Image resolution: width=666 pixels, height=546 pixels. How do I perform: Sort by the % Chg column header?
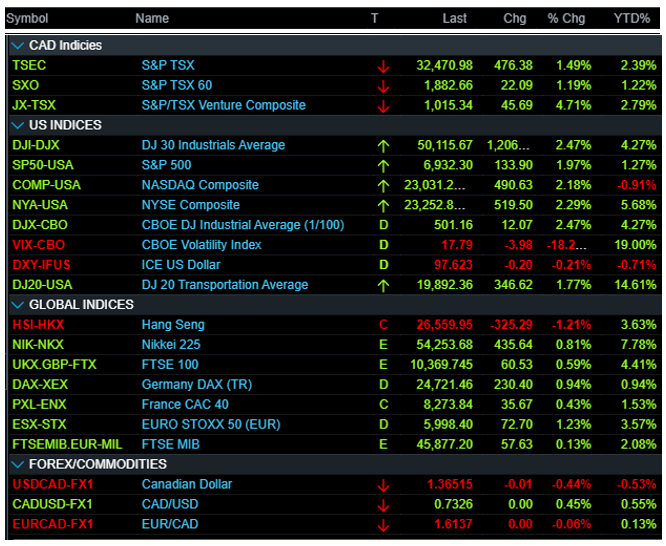point(566,19)
